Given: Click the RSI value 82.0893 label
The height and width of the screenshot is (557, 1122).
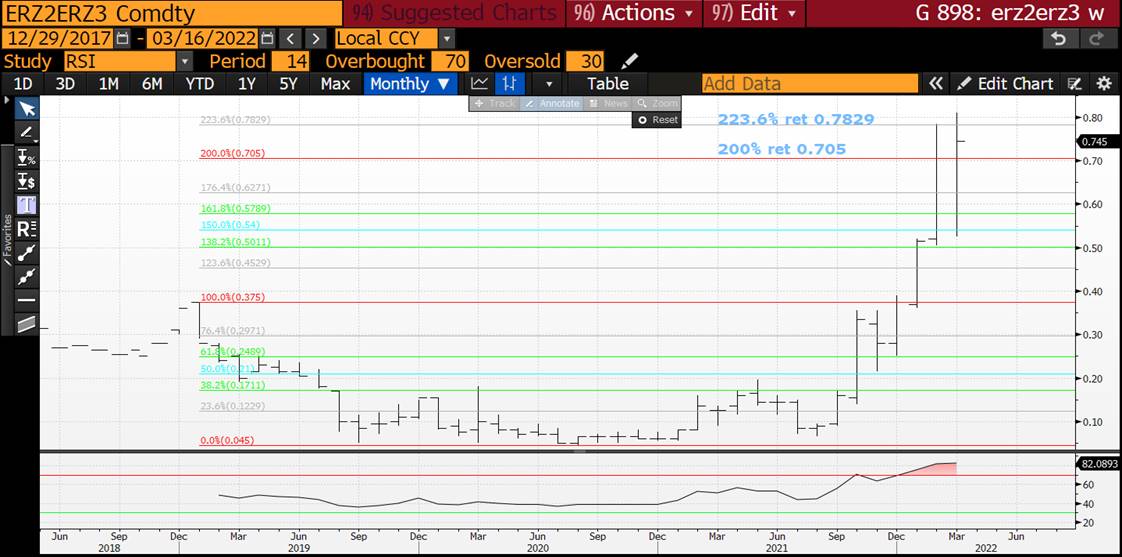Looking at the screenshot, I should (x=1099, y=464).
